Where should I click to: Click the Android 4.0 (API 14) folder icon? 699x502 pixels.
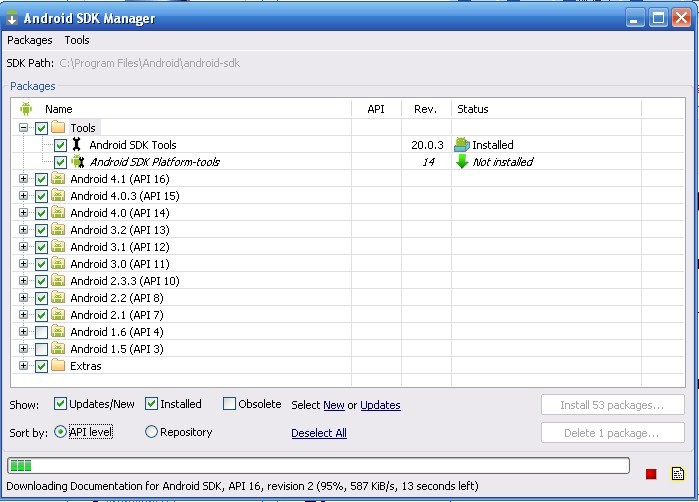[58, 213]
